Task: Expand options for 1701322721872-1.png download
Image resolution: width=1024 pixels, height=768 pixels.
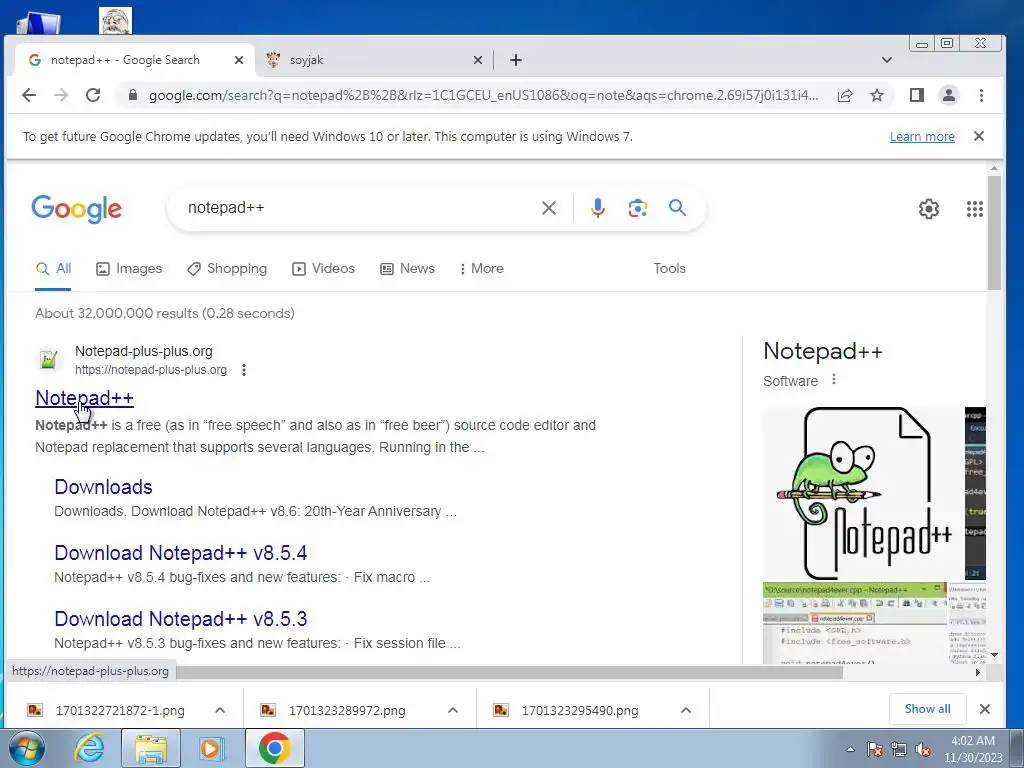Action: 220,710
